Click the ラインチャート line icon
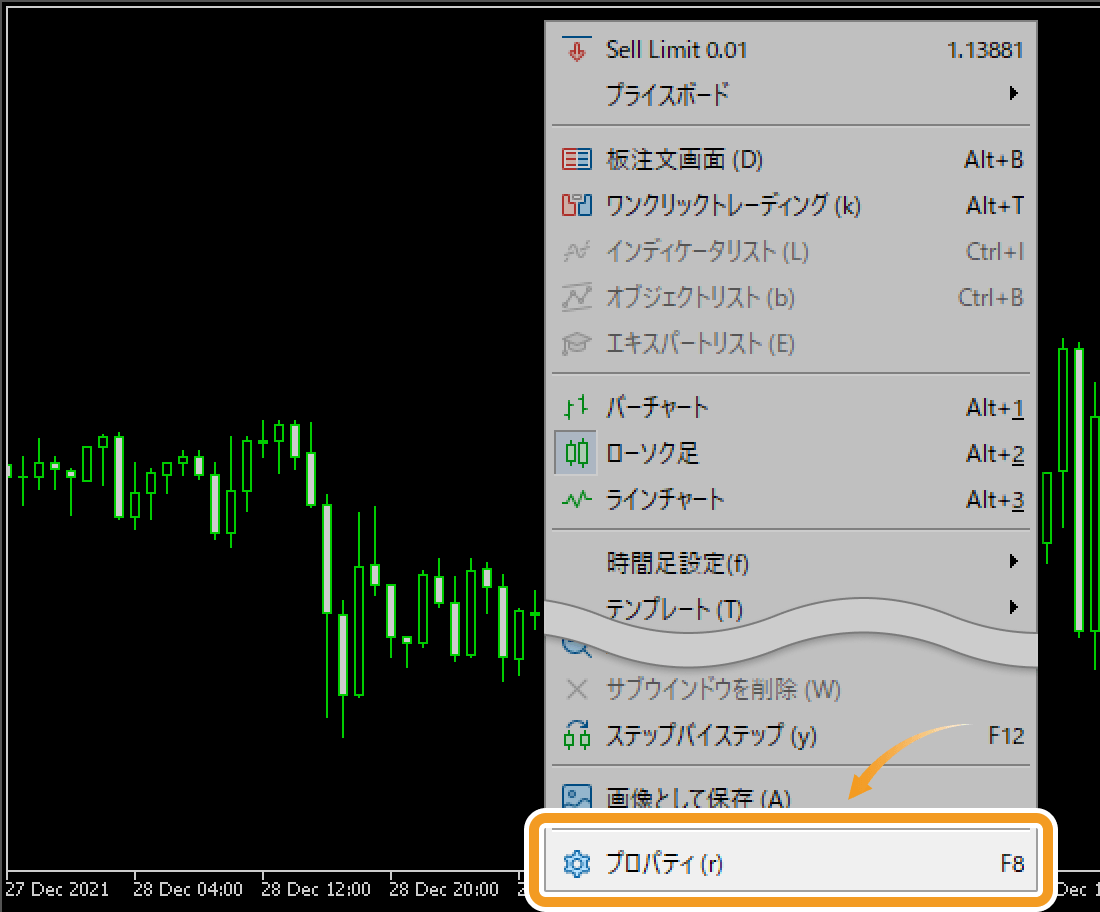This screenshot has height=912, width=1100. click(577, 499)
